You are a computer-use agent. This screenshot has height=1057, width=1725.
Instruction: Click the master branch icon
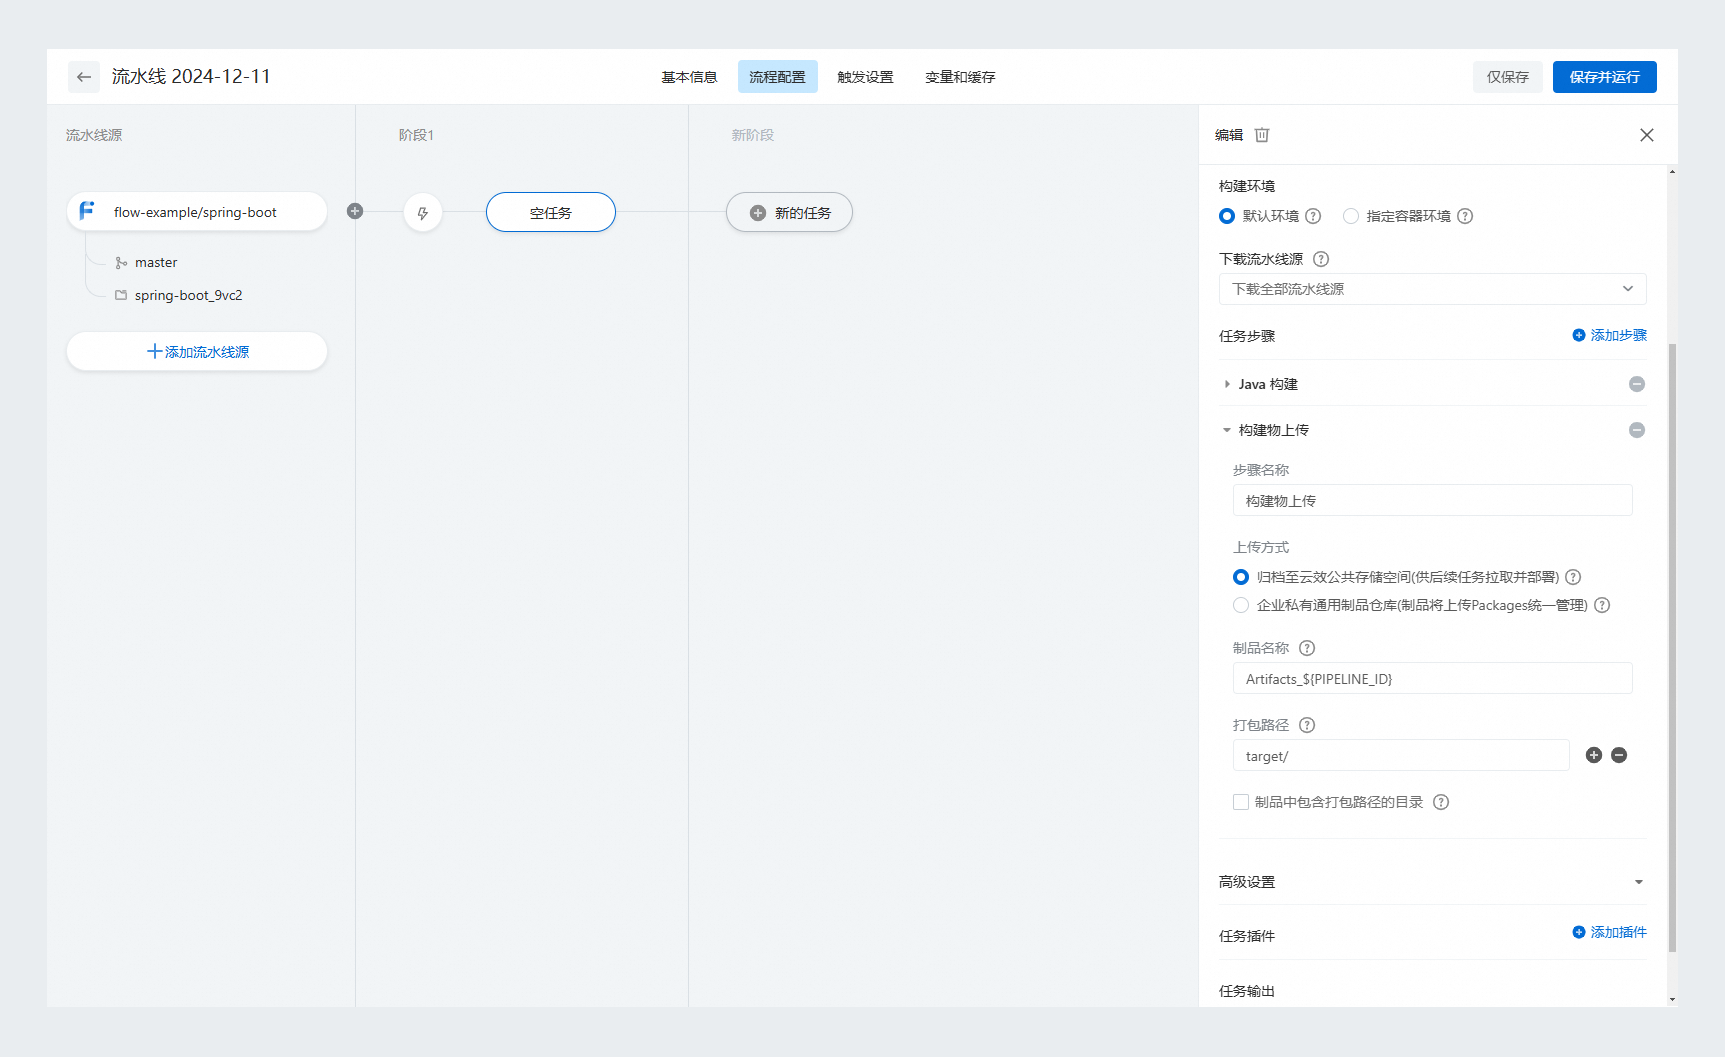coord(121,263)
